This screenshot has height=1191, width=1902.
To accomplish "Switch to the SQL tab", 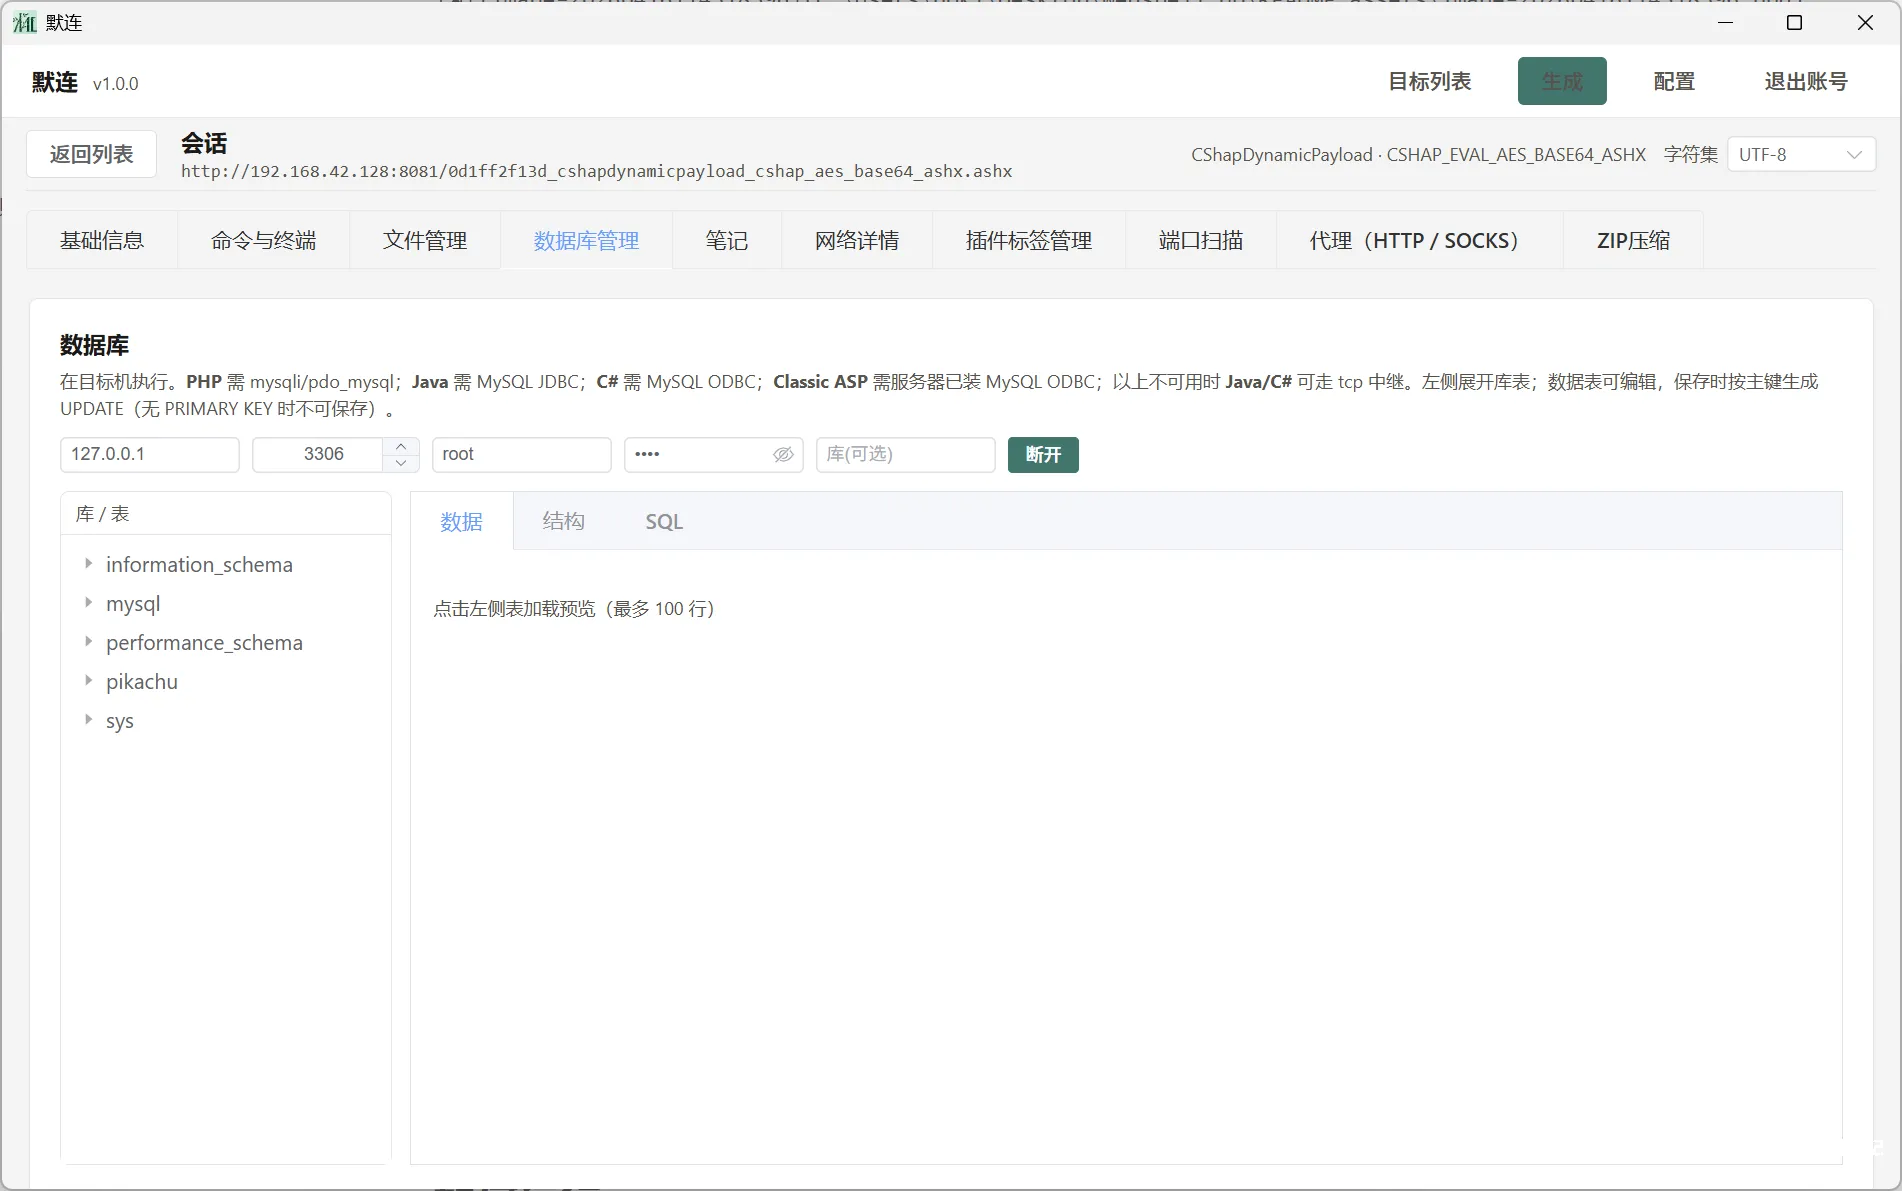I will click(x=664, y=521).
